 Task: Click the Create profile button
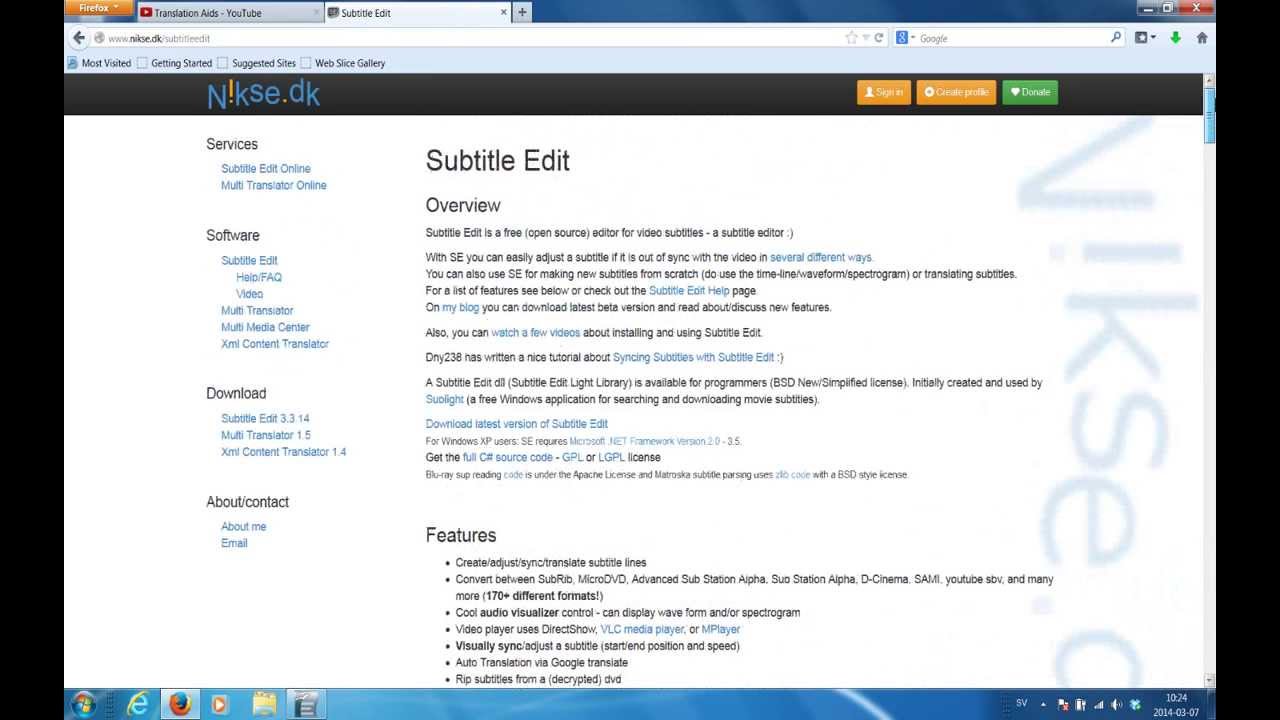957,92
